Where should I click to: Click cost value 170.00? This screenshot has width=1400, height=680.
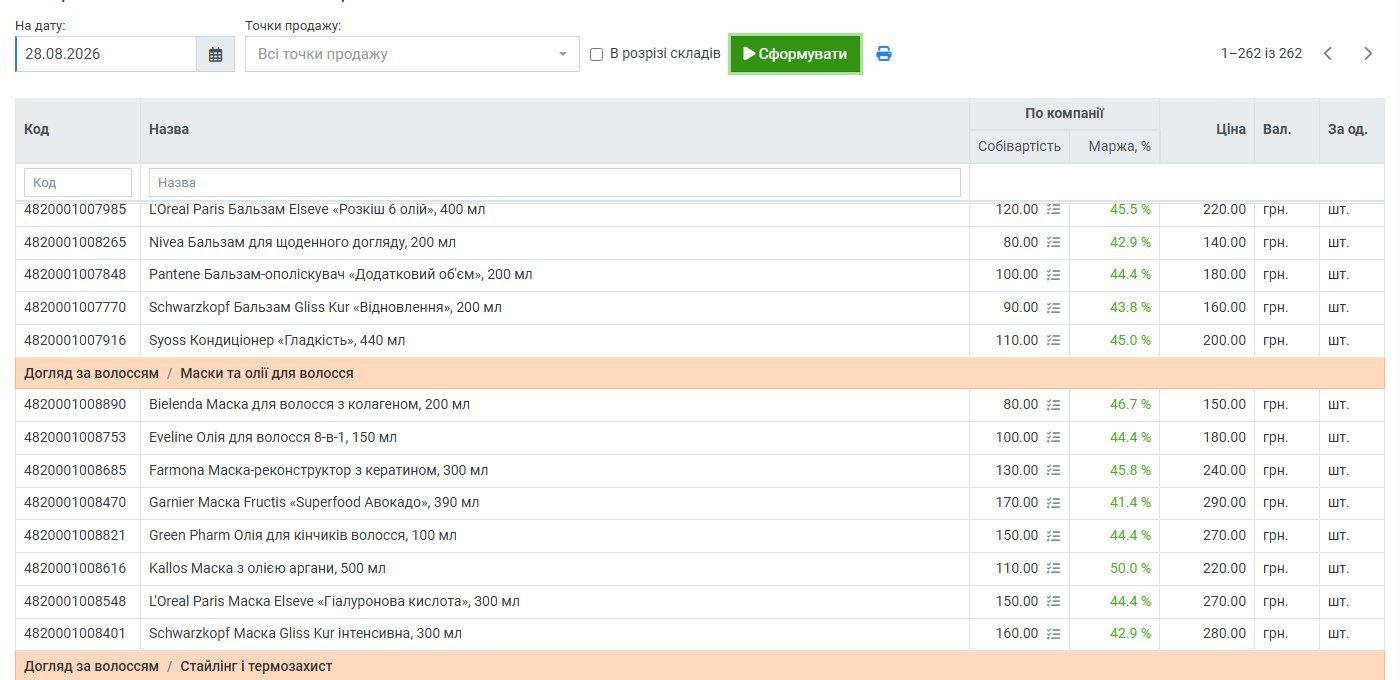(1017, 503)
